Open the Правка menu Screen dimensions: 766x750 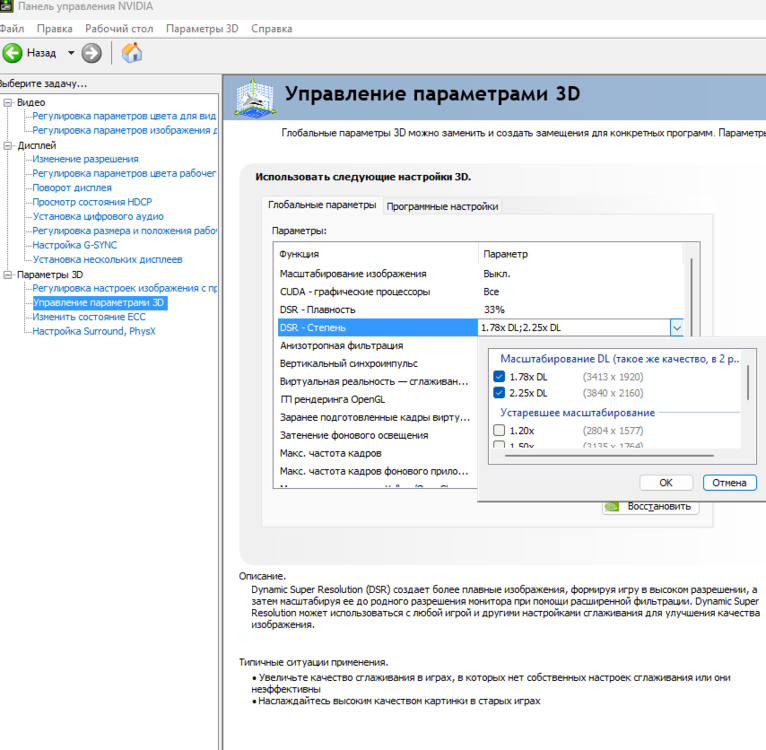55,29
